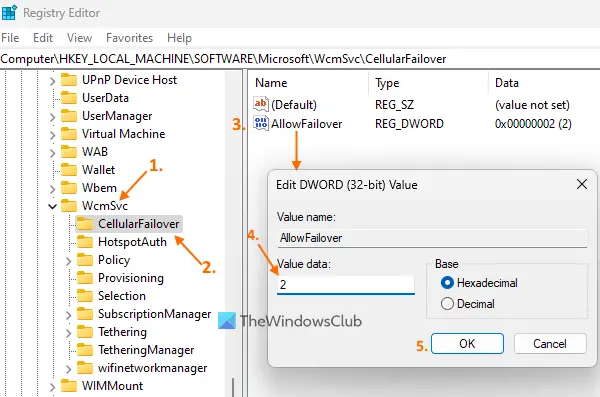Click the Registry Editor app icon
Screen dimensions: 600x397
(9, 12)
